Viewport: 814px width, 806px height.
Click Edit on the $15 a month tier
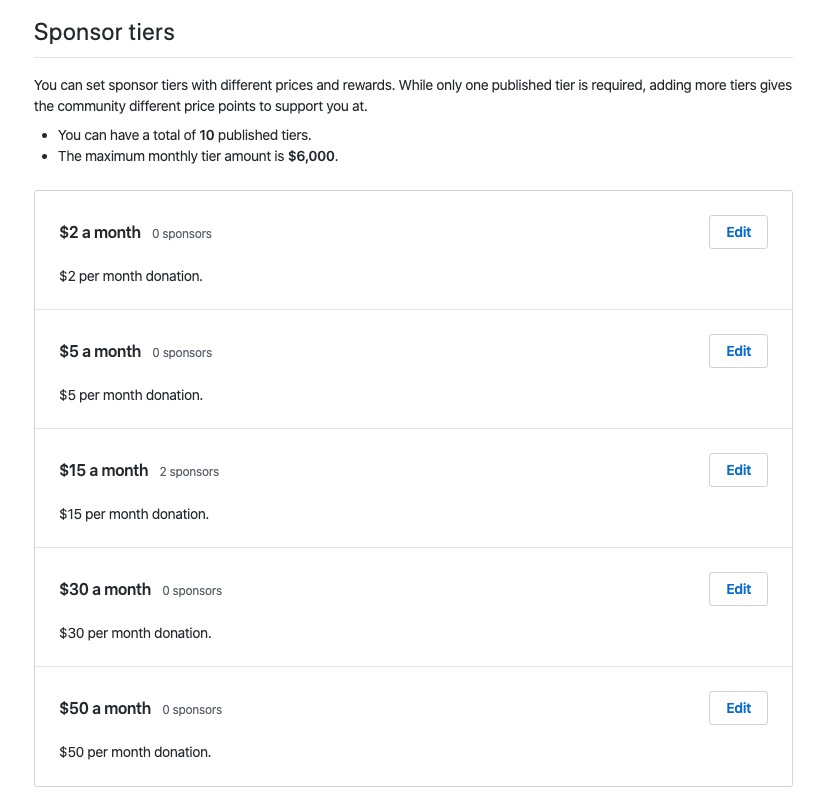[x=738, y=470]
